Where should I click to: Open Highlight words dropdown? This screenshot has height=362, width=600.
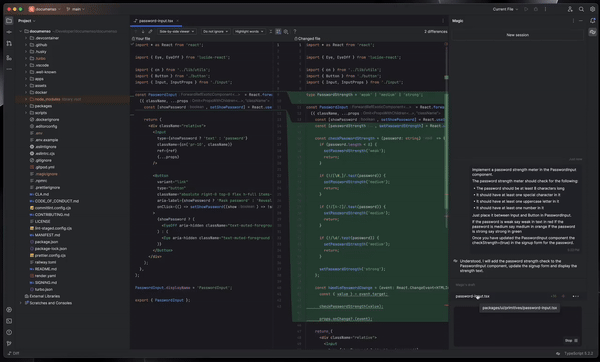tap(249, 31)
